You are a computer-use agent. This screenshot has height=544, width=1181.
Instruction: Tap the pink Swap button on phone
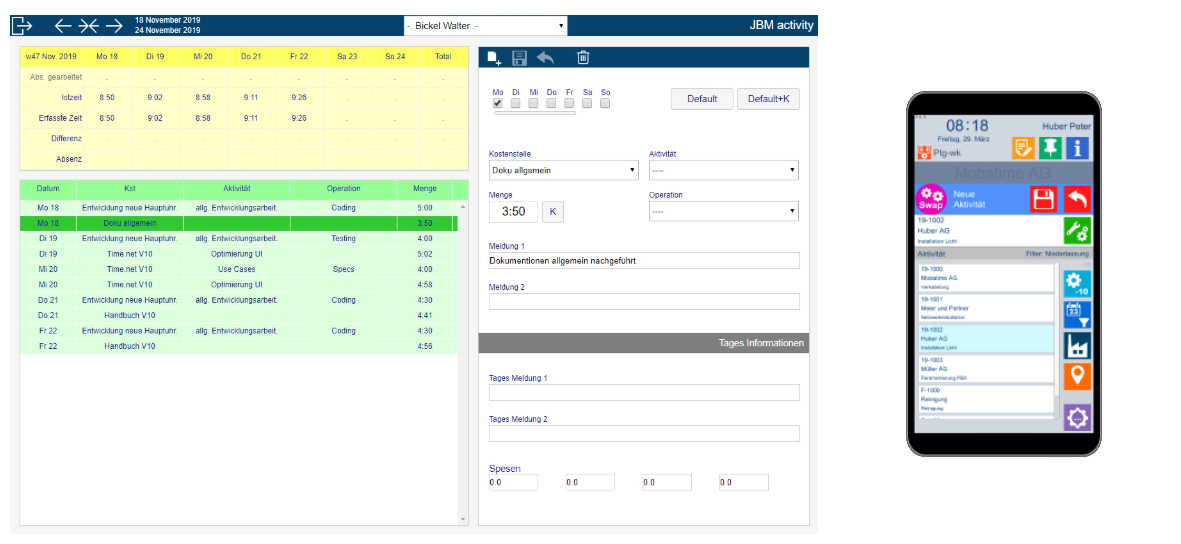click(931, 198)
